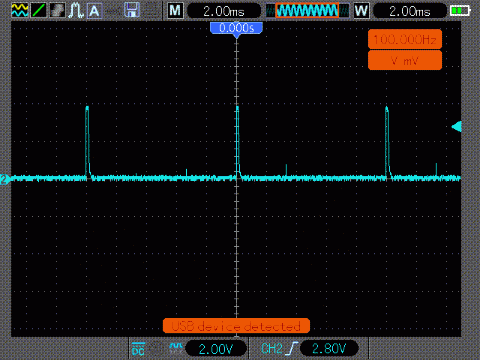Click the channel 2 ground reference marker
The width and height of the screenshot is (480, 360).
(5, 180)
